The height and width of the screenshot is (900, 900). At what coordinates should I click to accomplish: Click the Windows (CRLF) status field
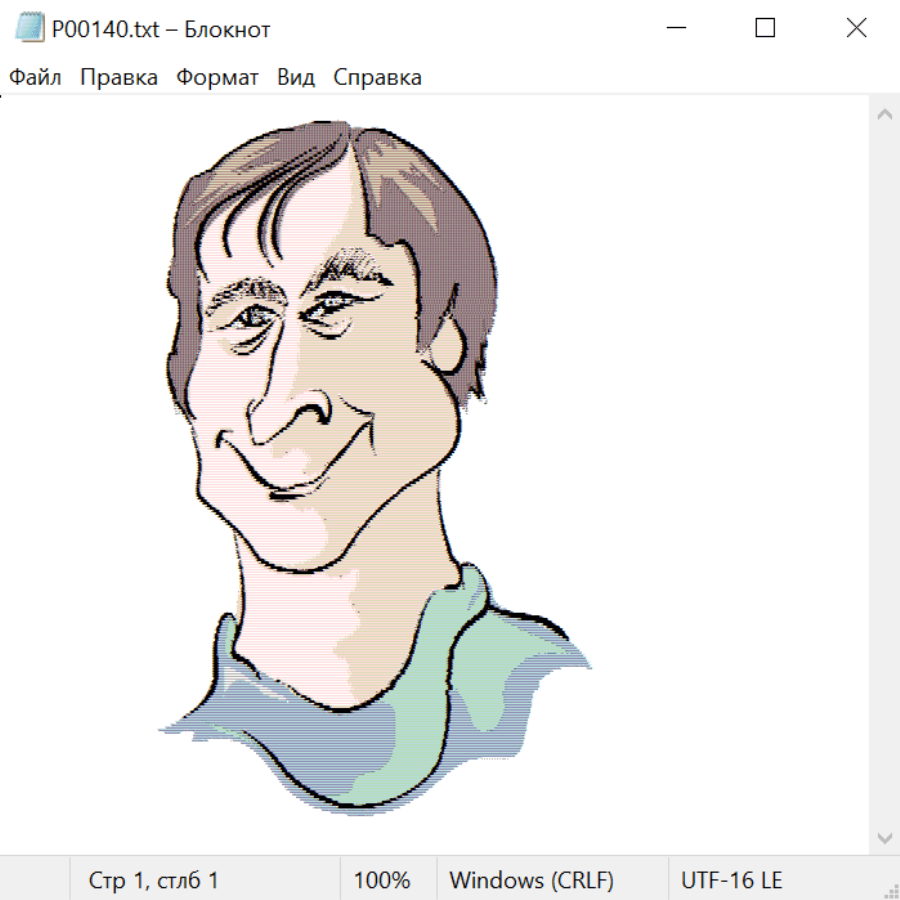pos(531,881)
